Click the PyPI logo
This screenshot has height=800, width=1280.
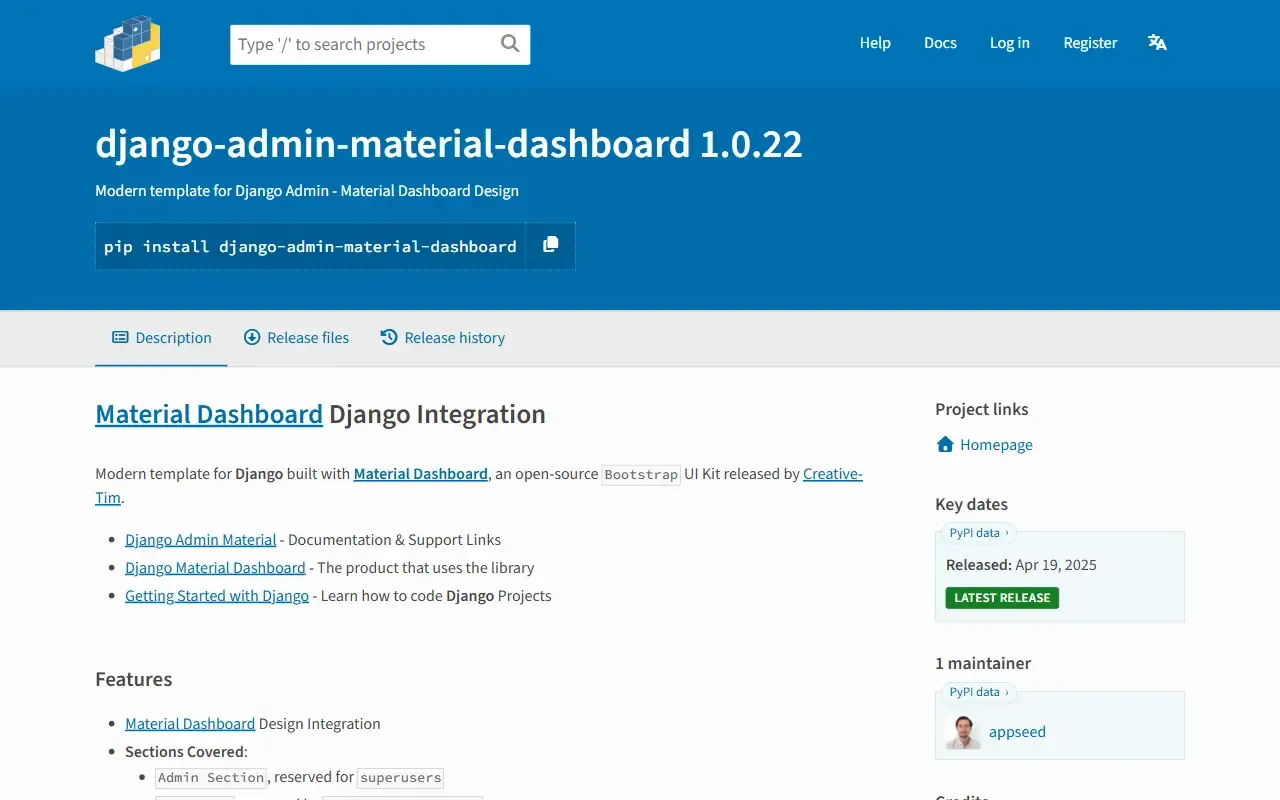128,43
